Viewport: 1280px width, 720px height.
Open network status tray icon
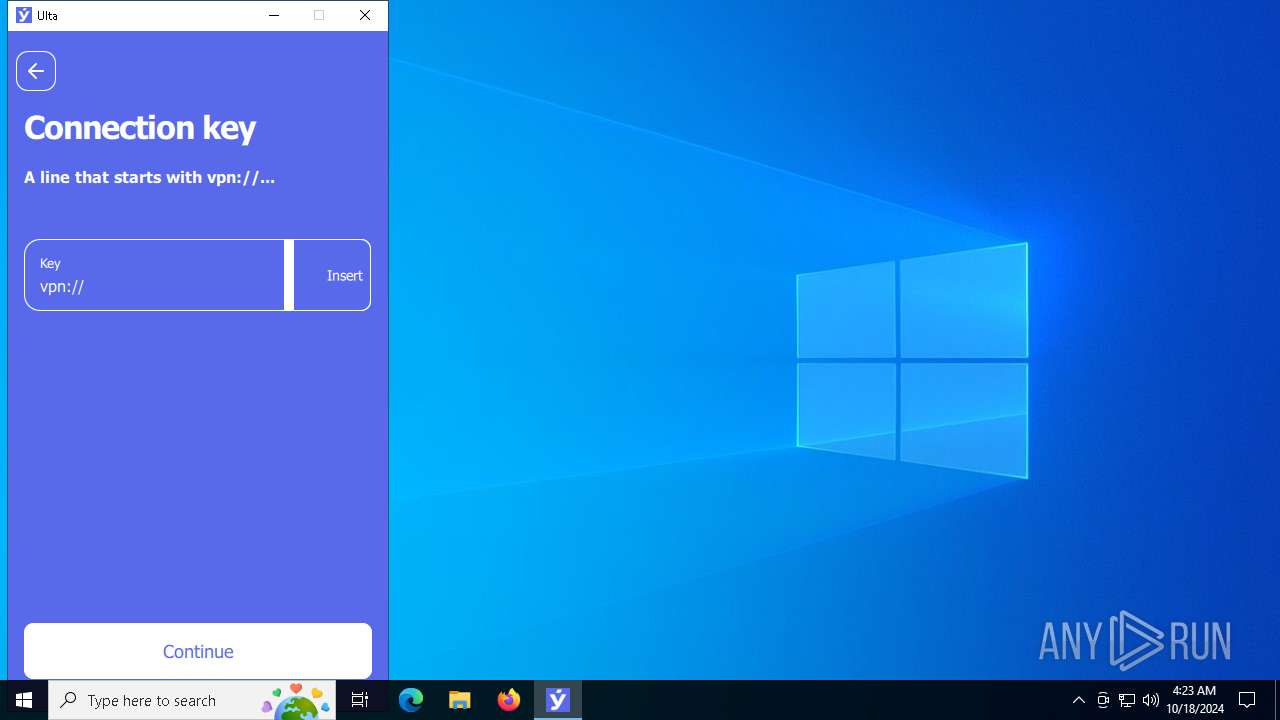[x=1127, y=700]
